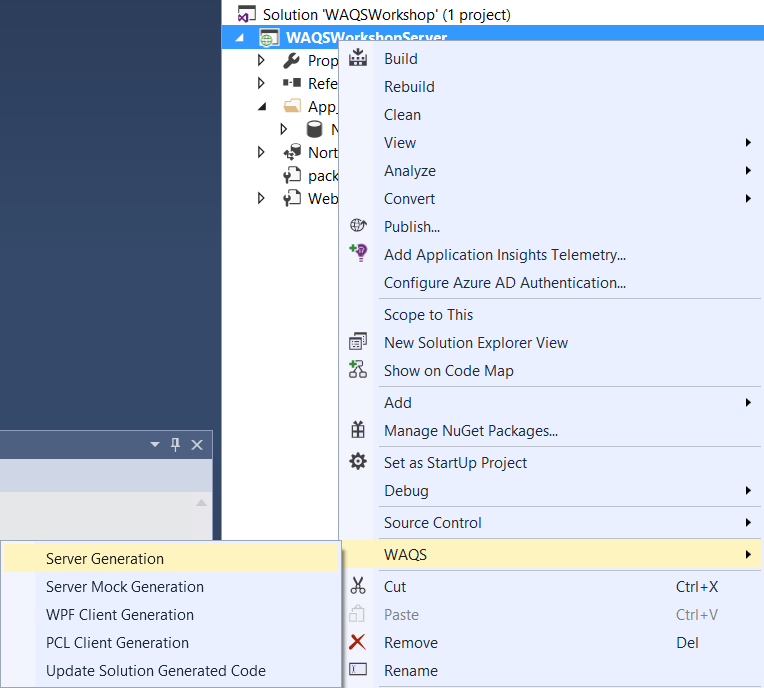The height and width of the screenshot is (688, 764).
Task: Open the WAQS submenu
Action: click(x=551, y=554)
